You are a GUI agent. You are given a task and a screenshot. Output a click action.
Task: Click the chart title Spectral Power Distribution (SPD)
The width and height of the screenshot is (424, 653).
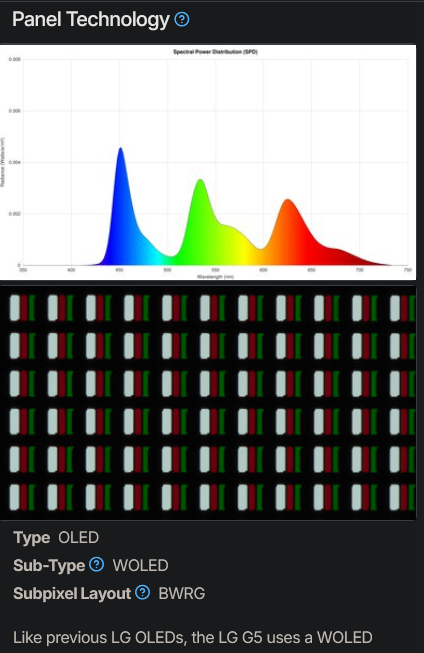pyautogui.click(x=215, y=52)
